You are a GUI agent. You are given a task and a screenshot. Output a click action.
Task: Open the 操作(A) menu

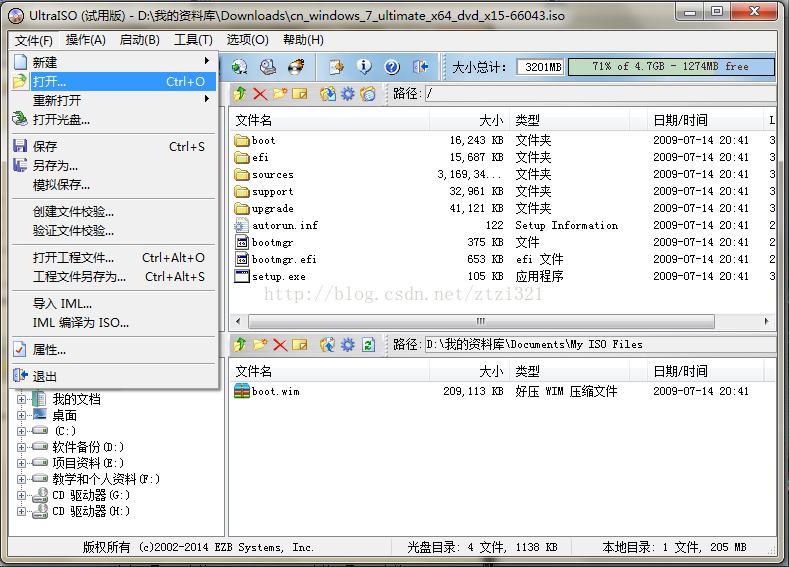(x=86, y=40)
